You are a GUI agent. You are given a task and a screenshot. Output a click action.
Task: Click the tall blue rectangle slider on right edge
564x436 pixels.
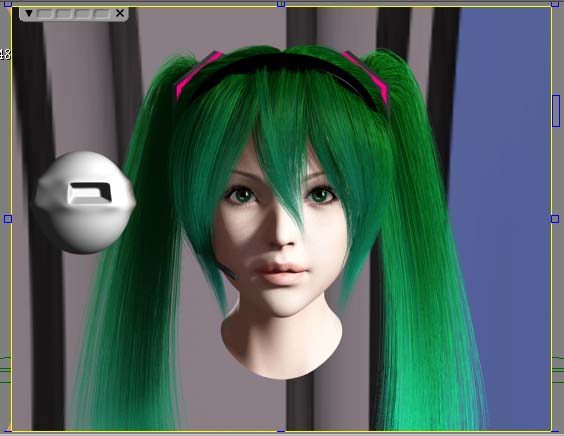pyautogui.click(x=556, y=111)
